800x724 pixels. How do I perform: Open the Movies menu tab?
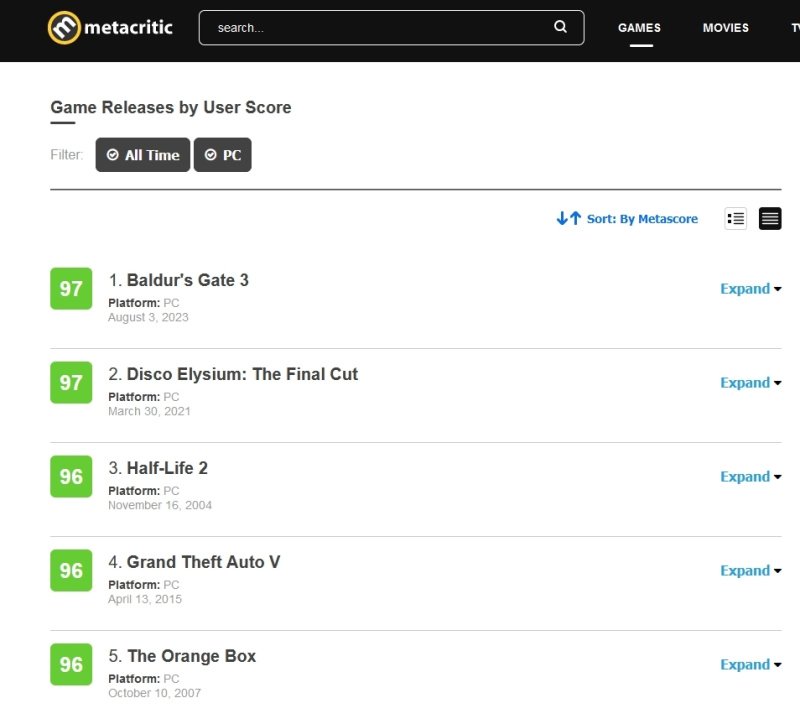click(x=725, y=28)
